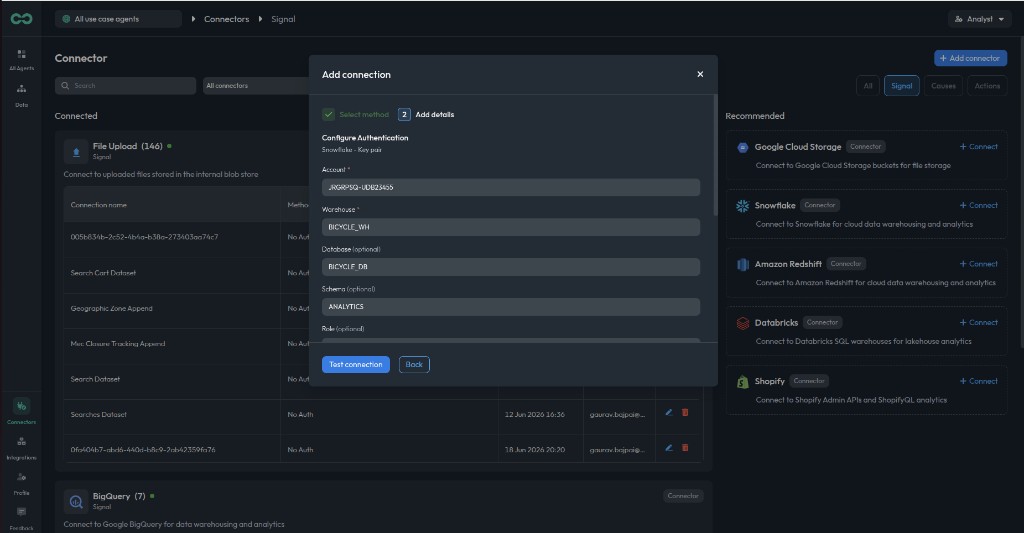
Task: Click the infinity logo icon
Action: [22, 19]
